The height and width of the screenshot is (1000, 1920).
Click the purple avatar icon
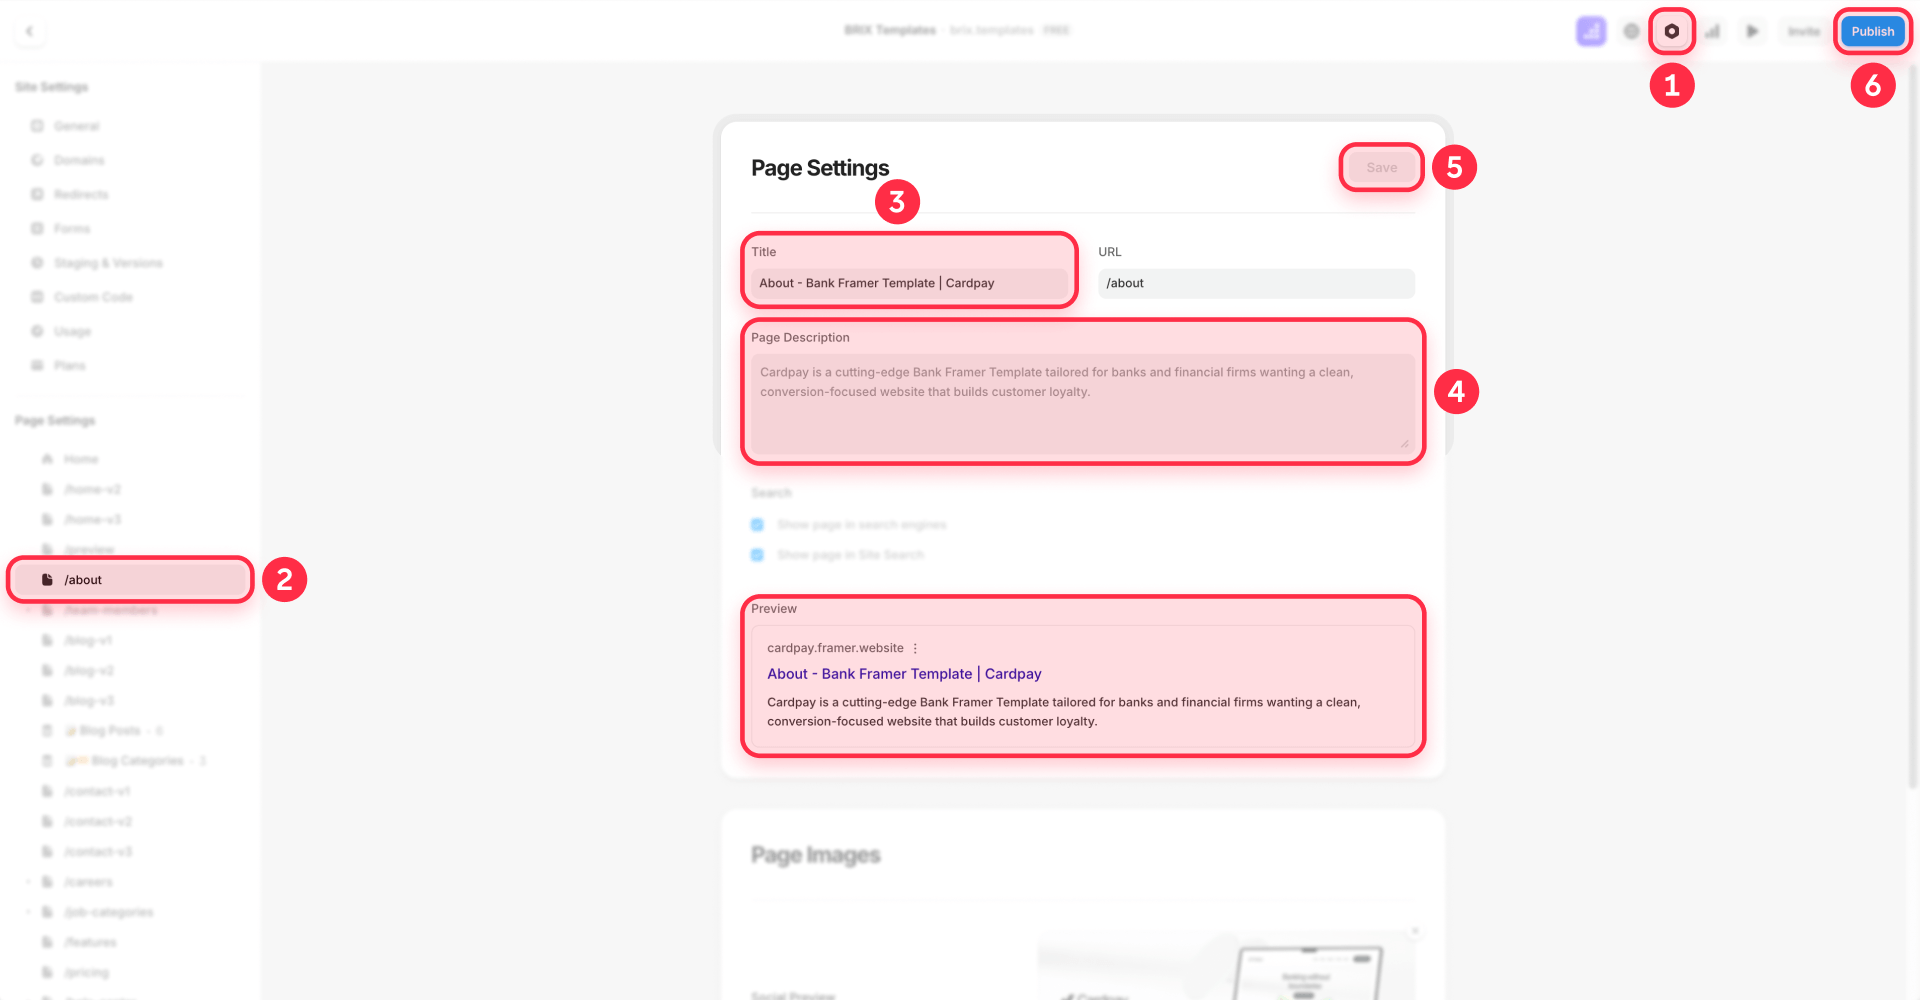1591,31
